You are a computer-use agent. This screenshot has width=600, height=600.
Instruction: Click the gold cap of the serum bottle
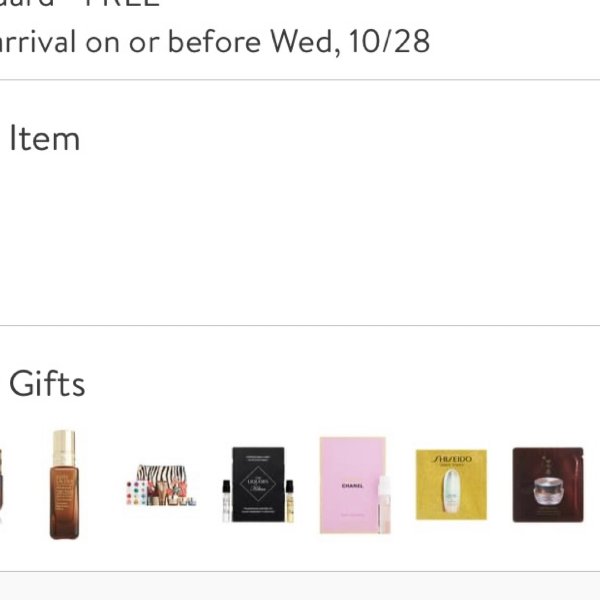tap(64, 443)
